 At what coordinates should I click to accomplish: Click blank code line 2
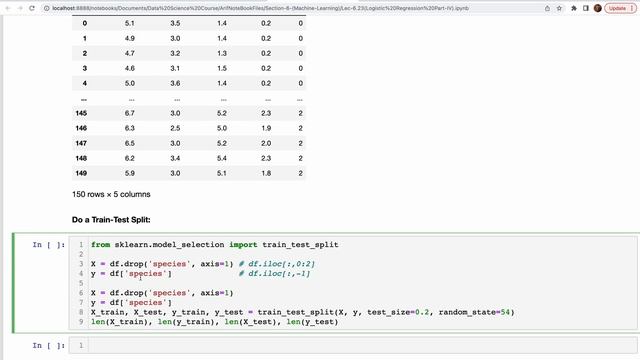pyautogui.click(x=362, y=254)
